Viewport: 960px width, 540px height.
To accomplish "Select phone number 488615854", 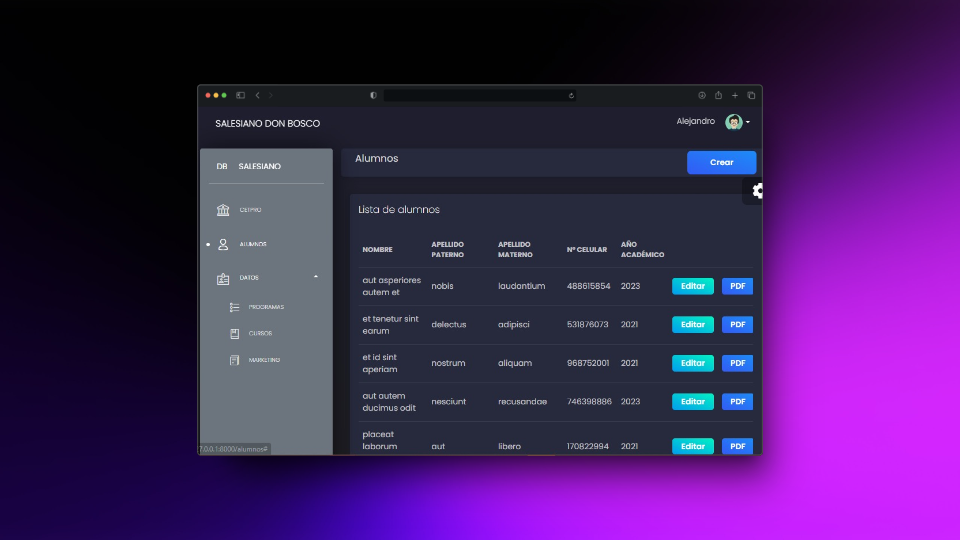I will [588, 286].
